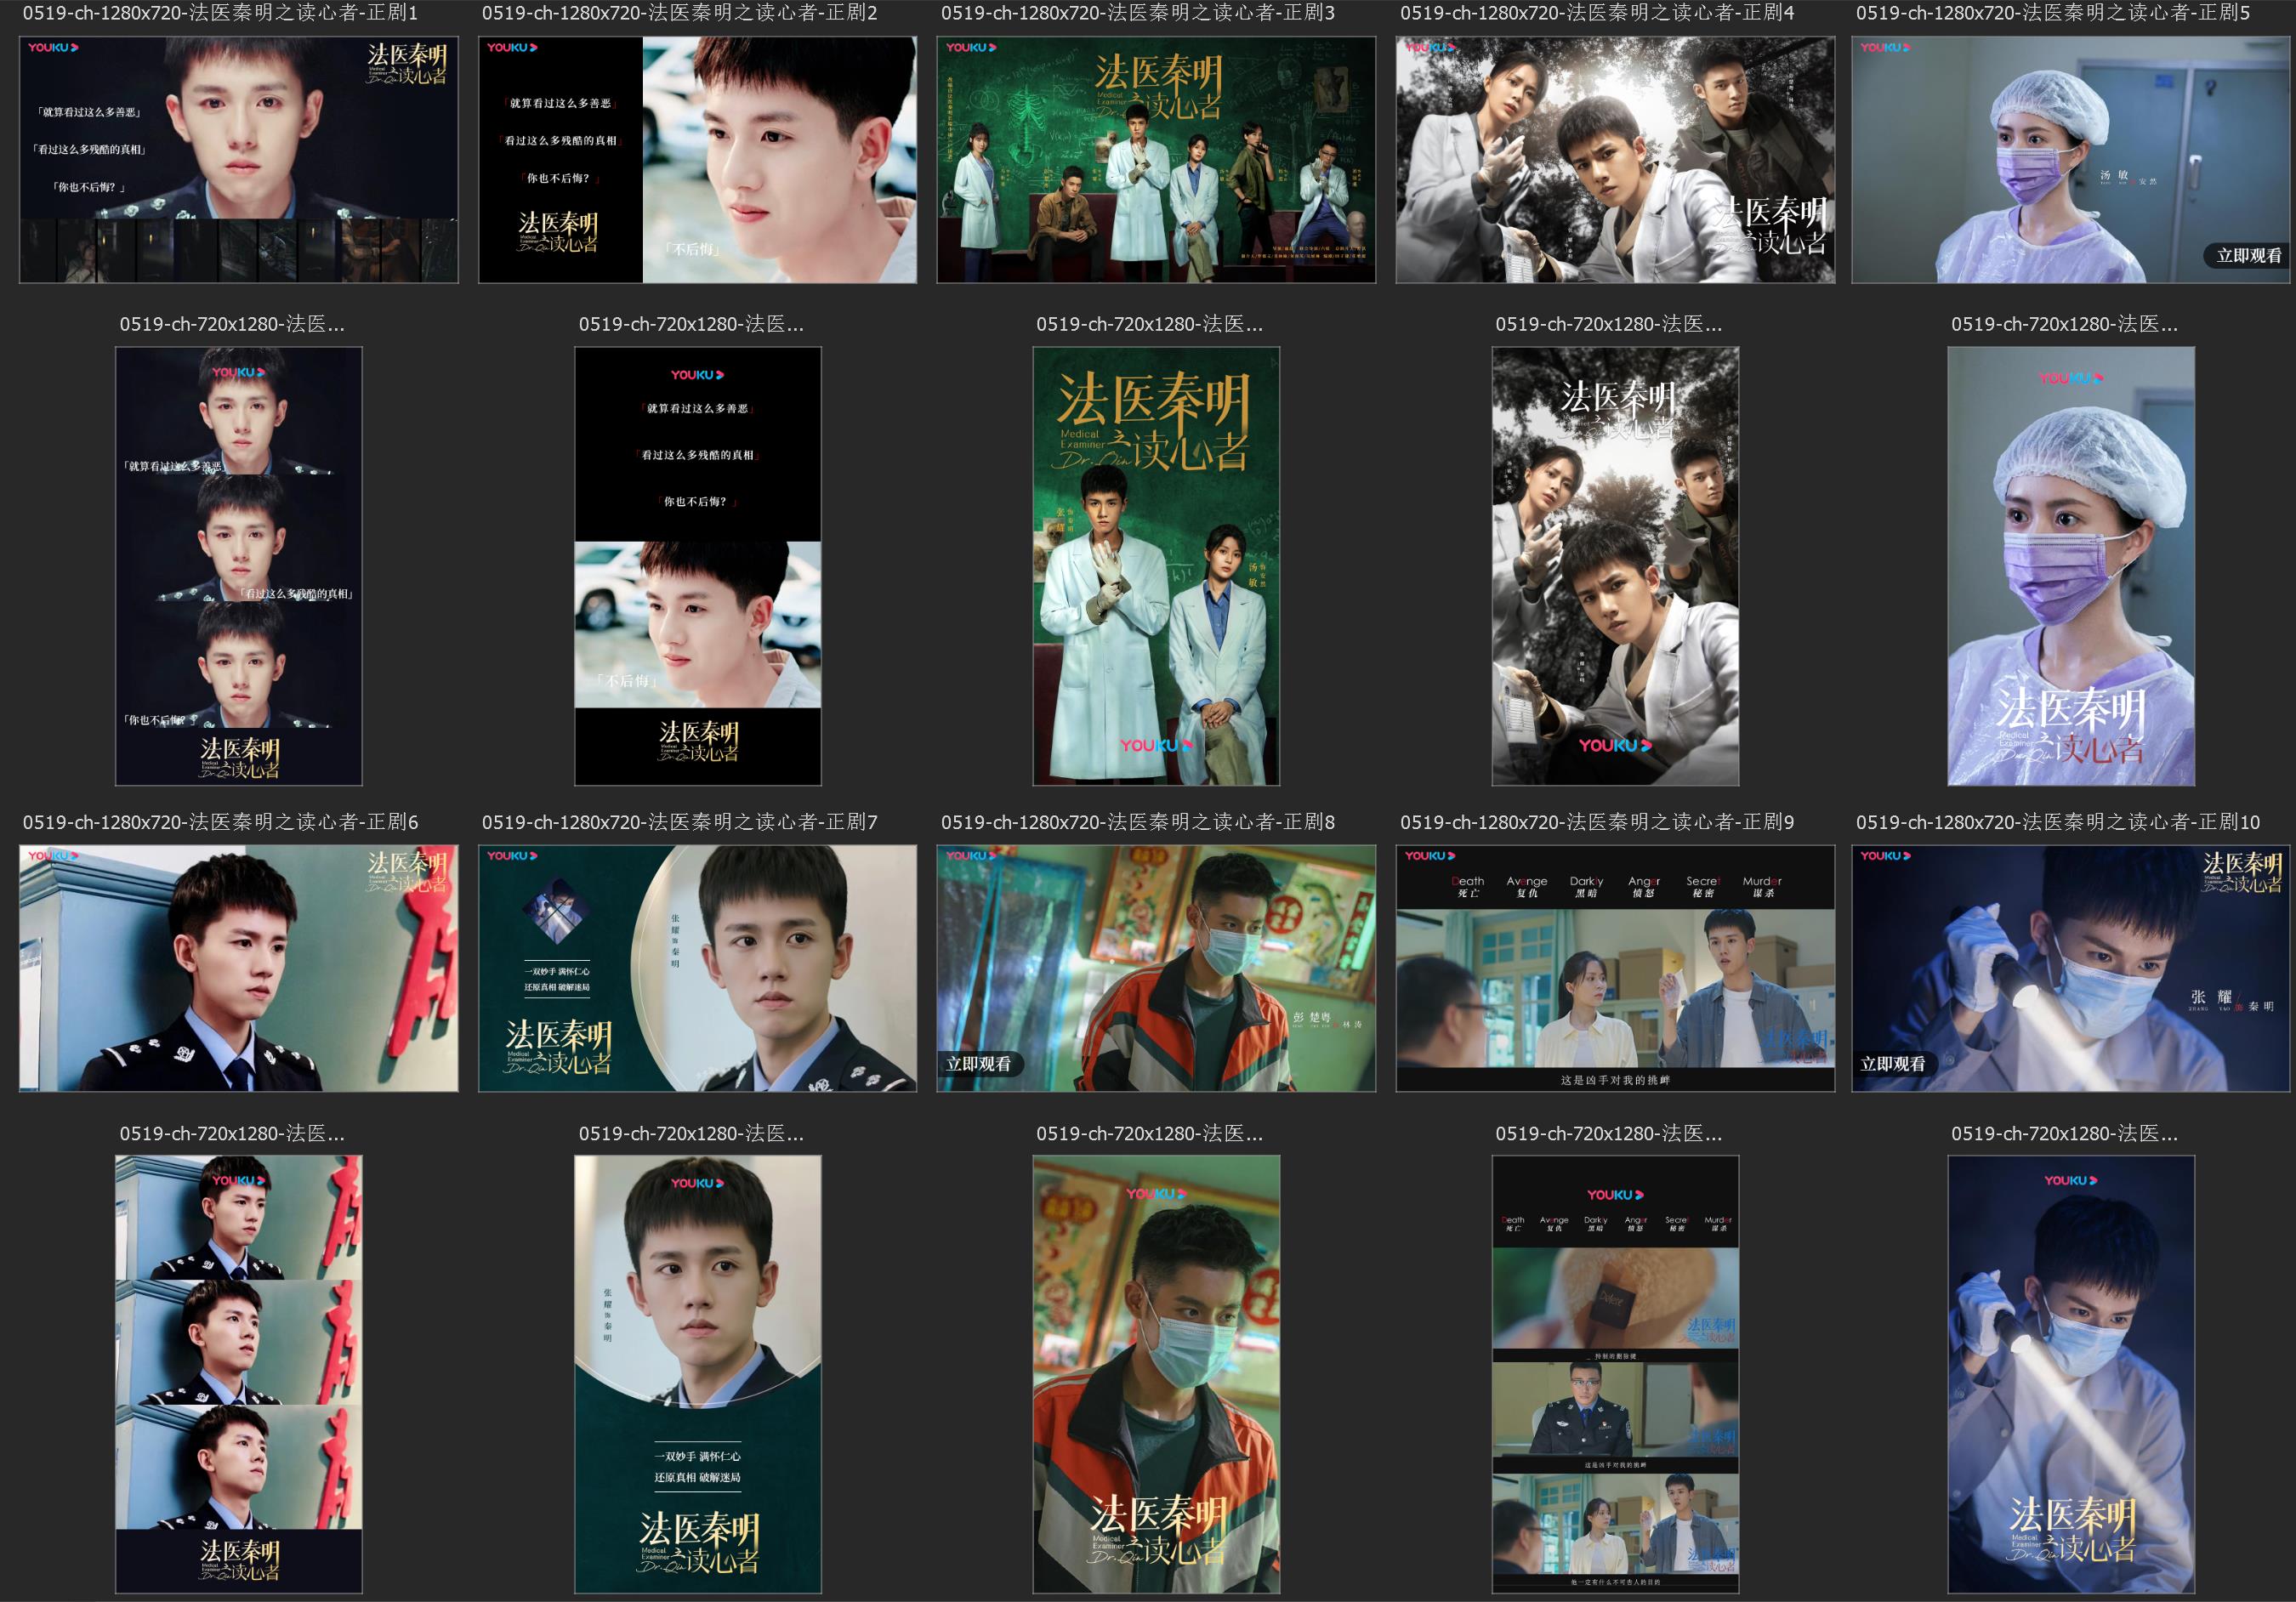Open the 正剧10 landscape thumbnail with flashlight
The height and width of the screenshot is (1602, 2296).
click(2071, 968)
